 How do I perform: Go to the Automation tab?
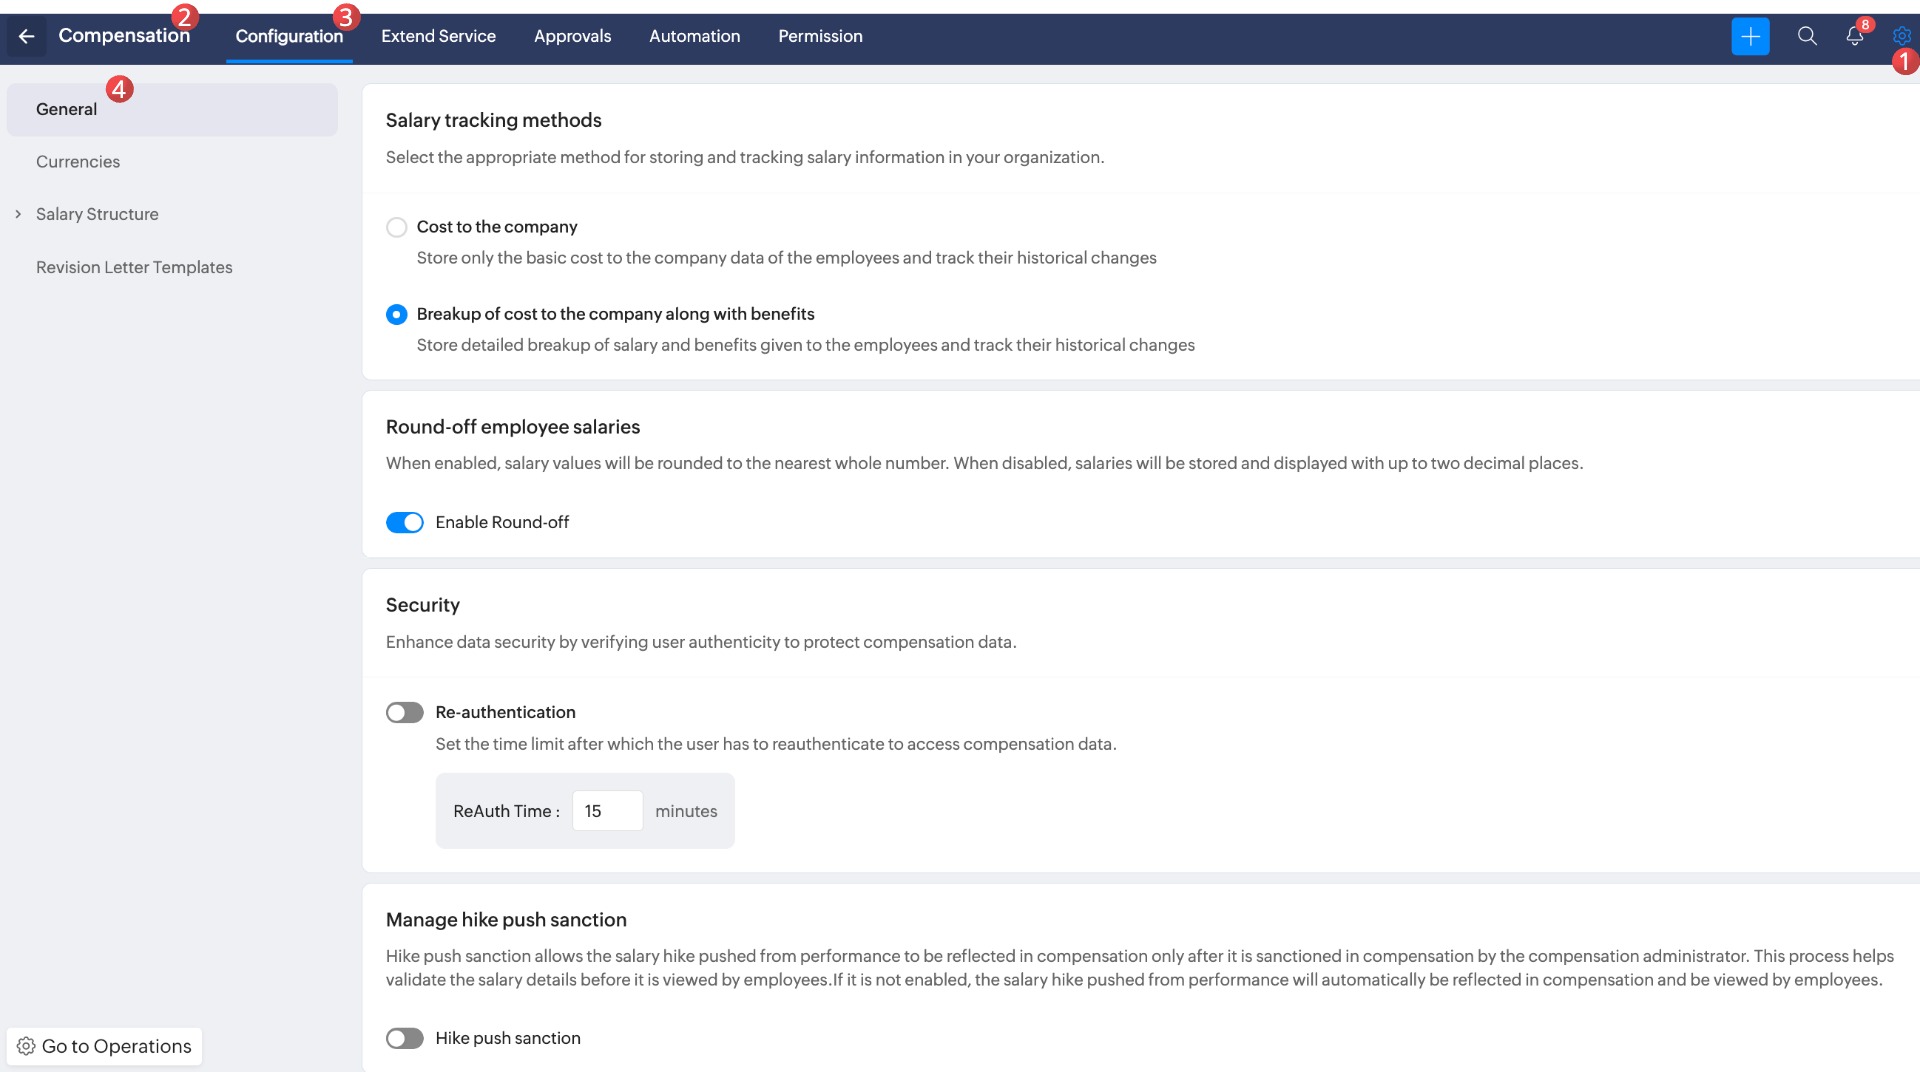pyautogui.click(x=694, y=36)
